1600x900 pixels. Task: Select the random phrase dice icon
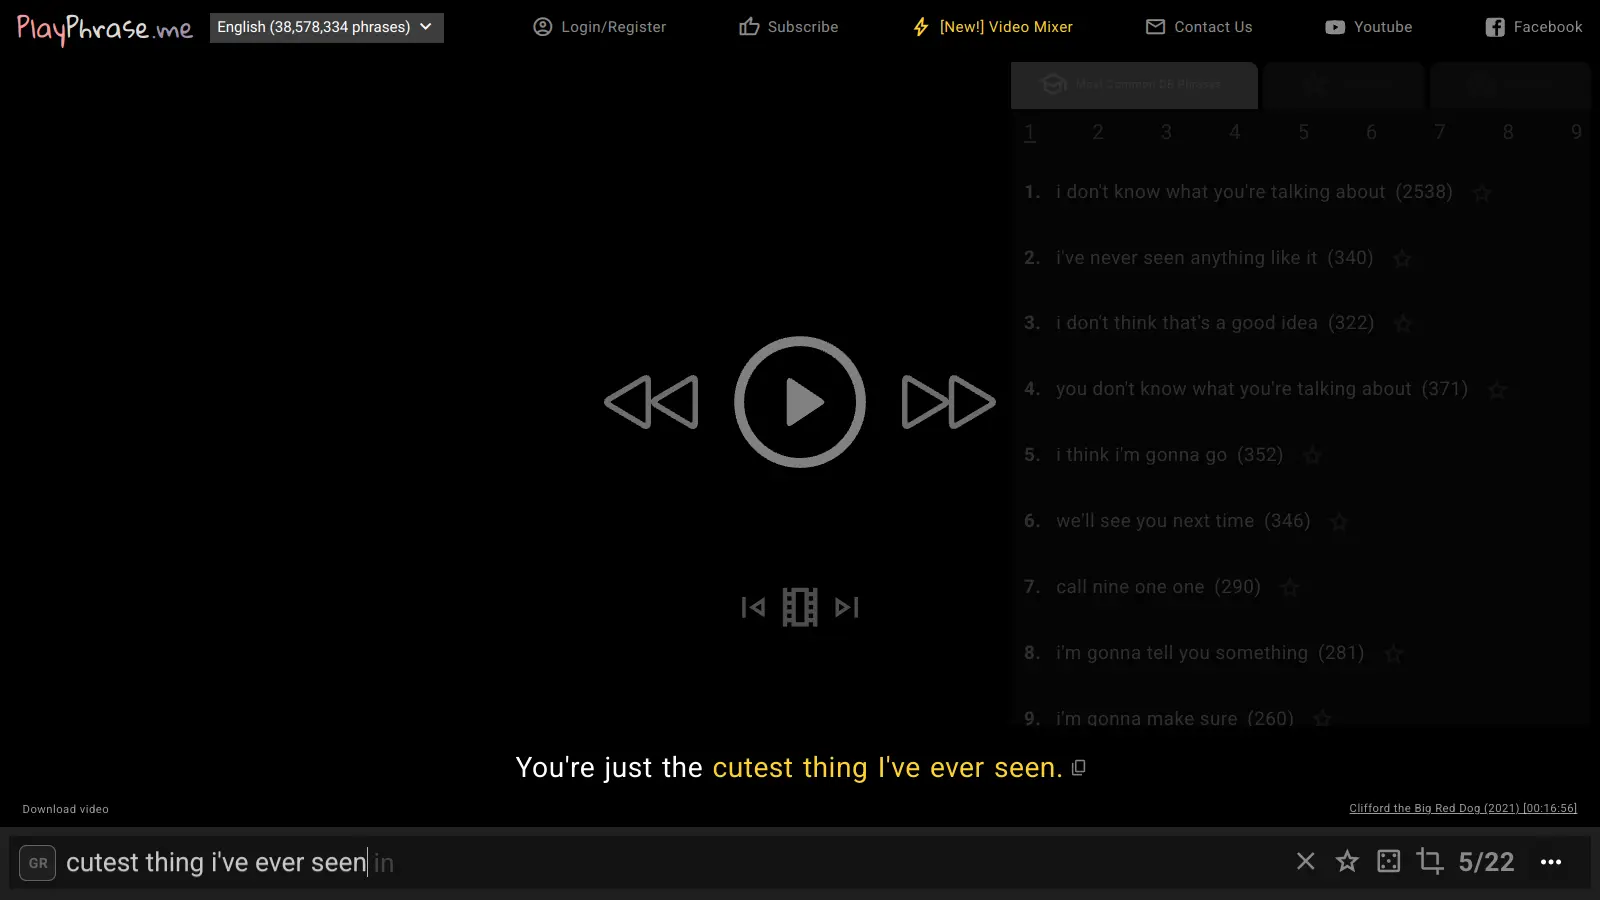(x=1388, y=861)
